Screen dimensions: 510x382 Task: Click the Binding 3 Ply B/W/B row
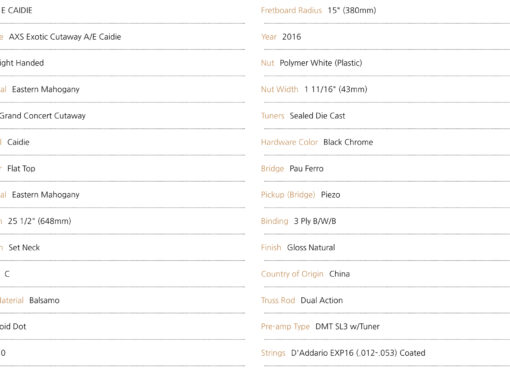pyautogui.click(x=387, y=221)
